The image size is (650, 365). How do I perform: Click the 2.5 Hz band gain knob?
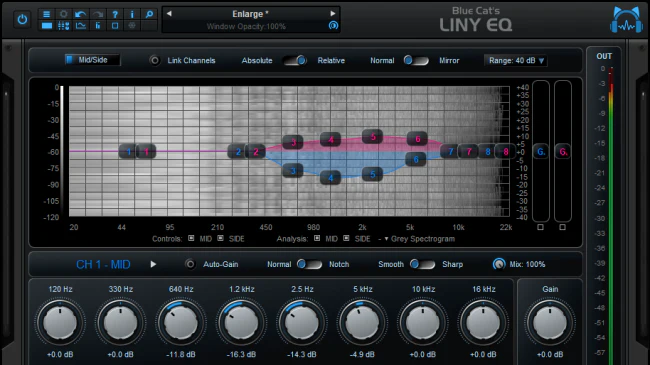302,323
